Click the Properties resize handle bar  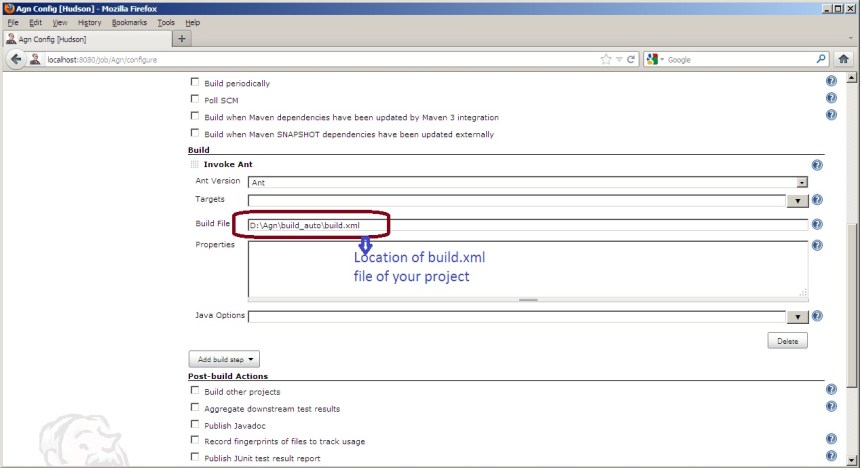click(528, 300)
